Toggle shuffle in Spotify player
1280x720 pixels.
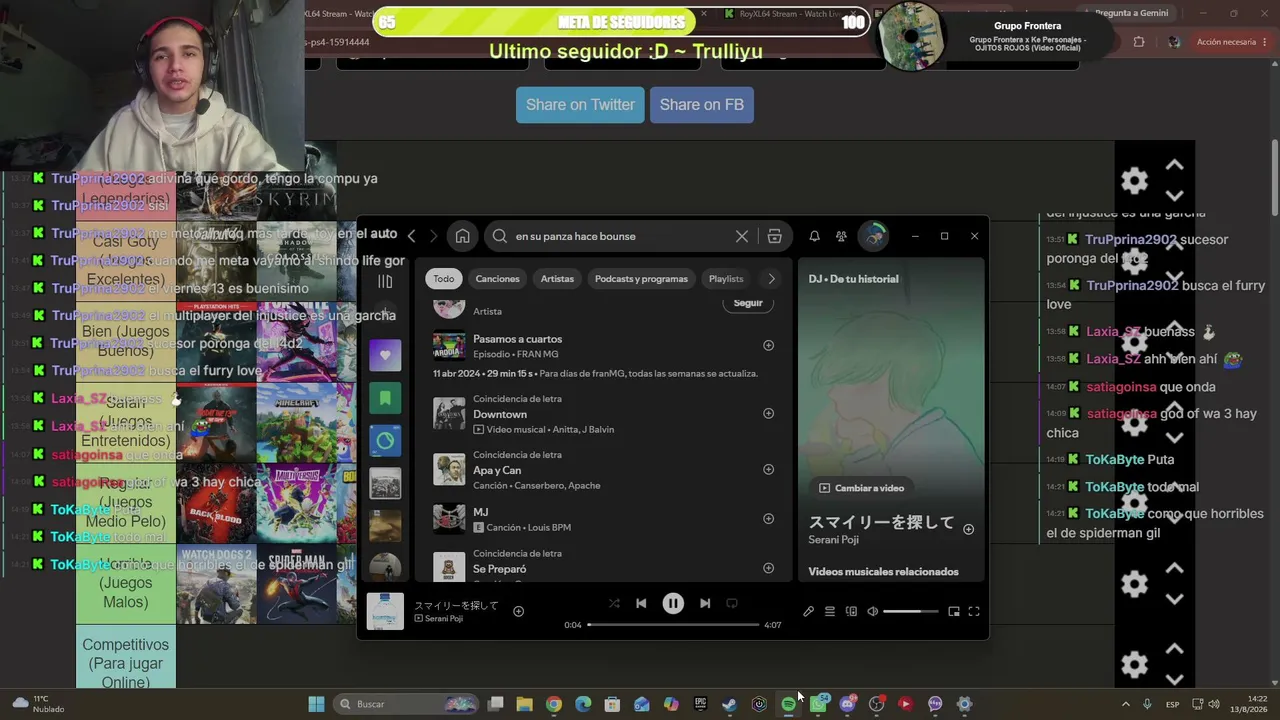614,603
